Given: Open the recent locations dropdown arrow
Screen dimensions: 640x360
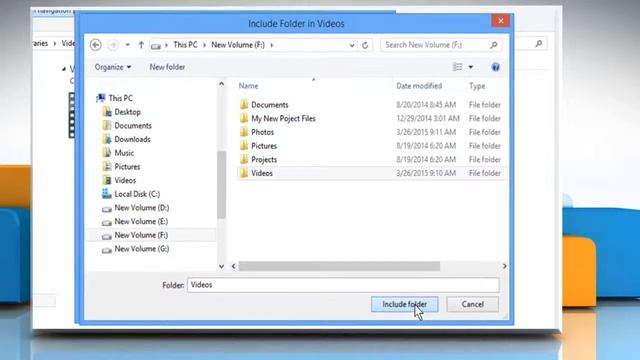Looking at the screenshot, I should click(x=128, y=45).
